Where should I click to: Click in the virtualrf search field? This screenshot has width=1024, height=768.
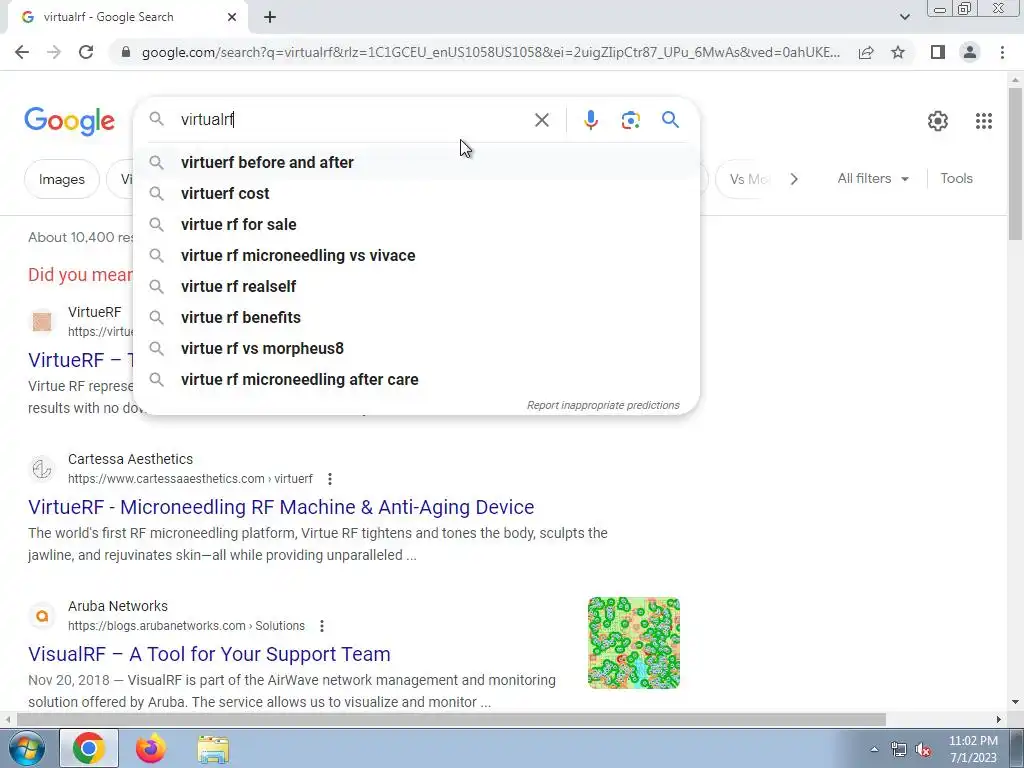(353, 120)
